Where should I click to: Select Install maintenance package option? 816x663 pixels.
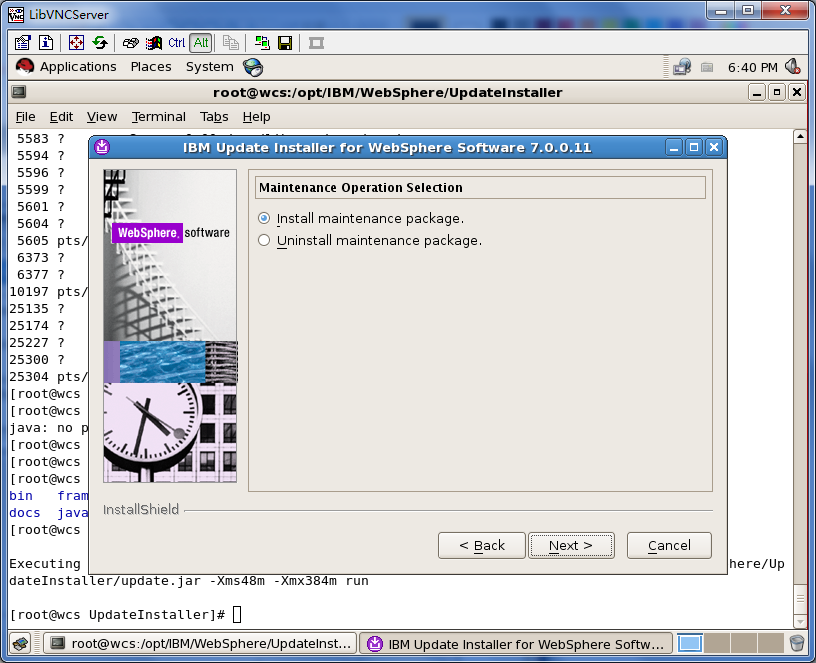[x=361, y=219]
